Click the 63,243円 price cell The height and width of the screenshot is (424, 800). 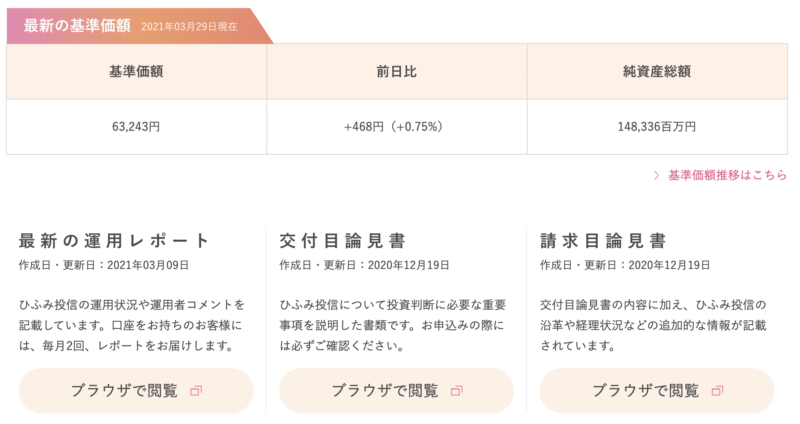[136, 127]
